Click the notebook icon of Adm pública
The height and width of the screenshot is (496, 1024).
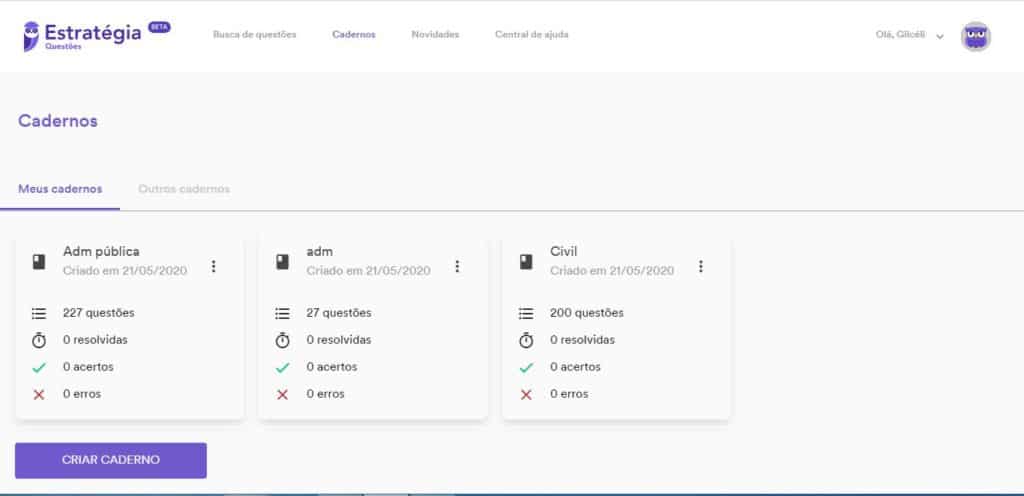point(39,262)
